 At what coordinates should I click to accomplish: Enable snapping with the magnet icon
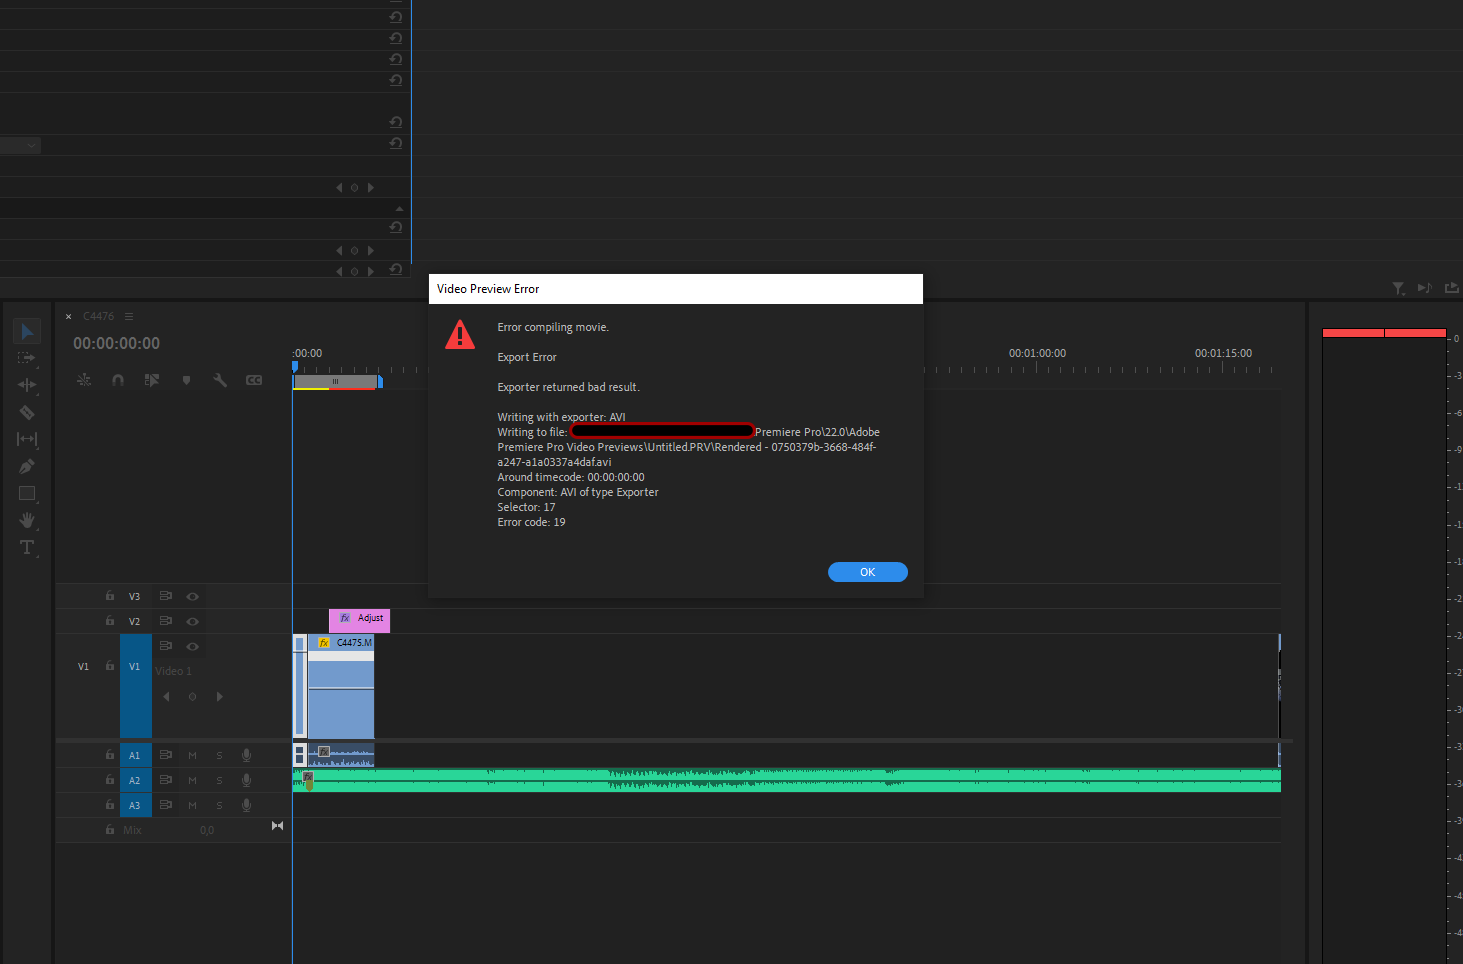117,380
